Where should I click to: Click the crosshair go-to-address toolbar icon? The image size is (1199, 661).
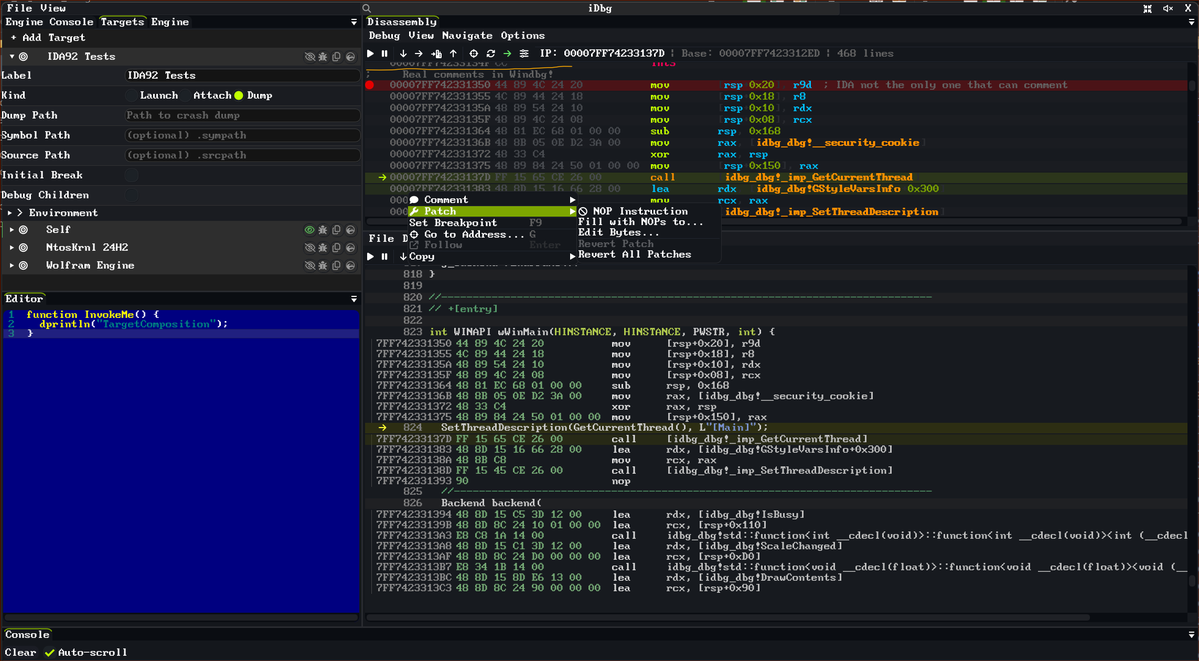pyautogui.click(x=473, y=54)
